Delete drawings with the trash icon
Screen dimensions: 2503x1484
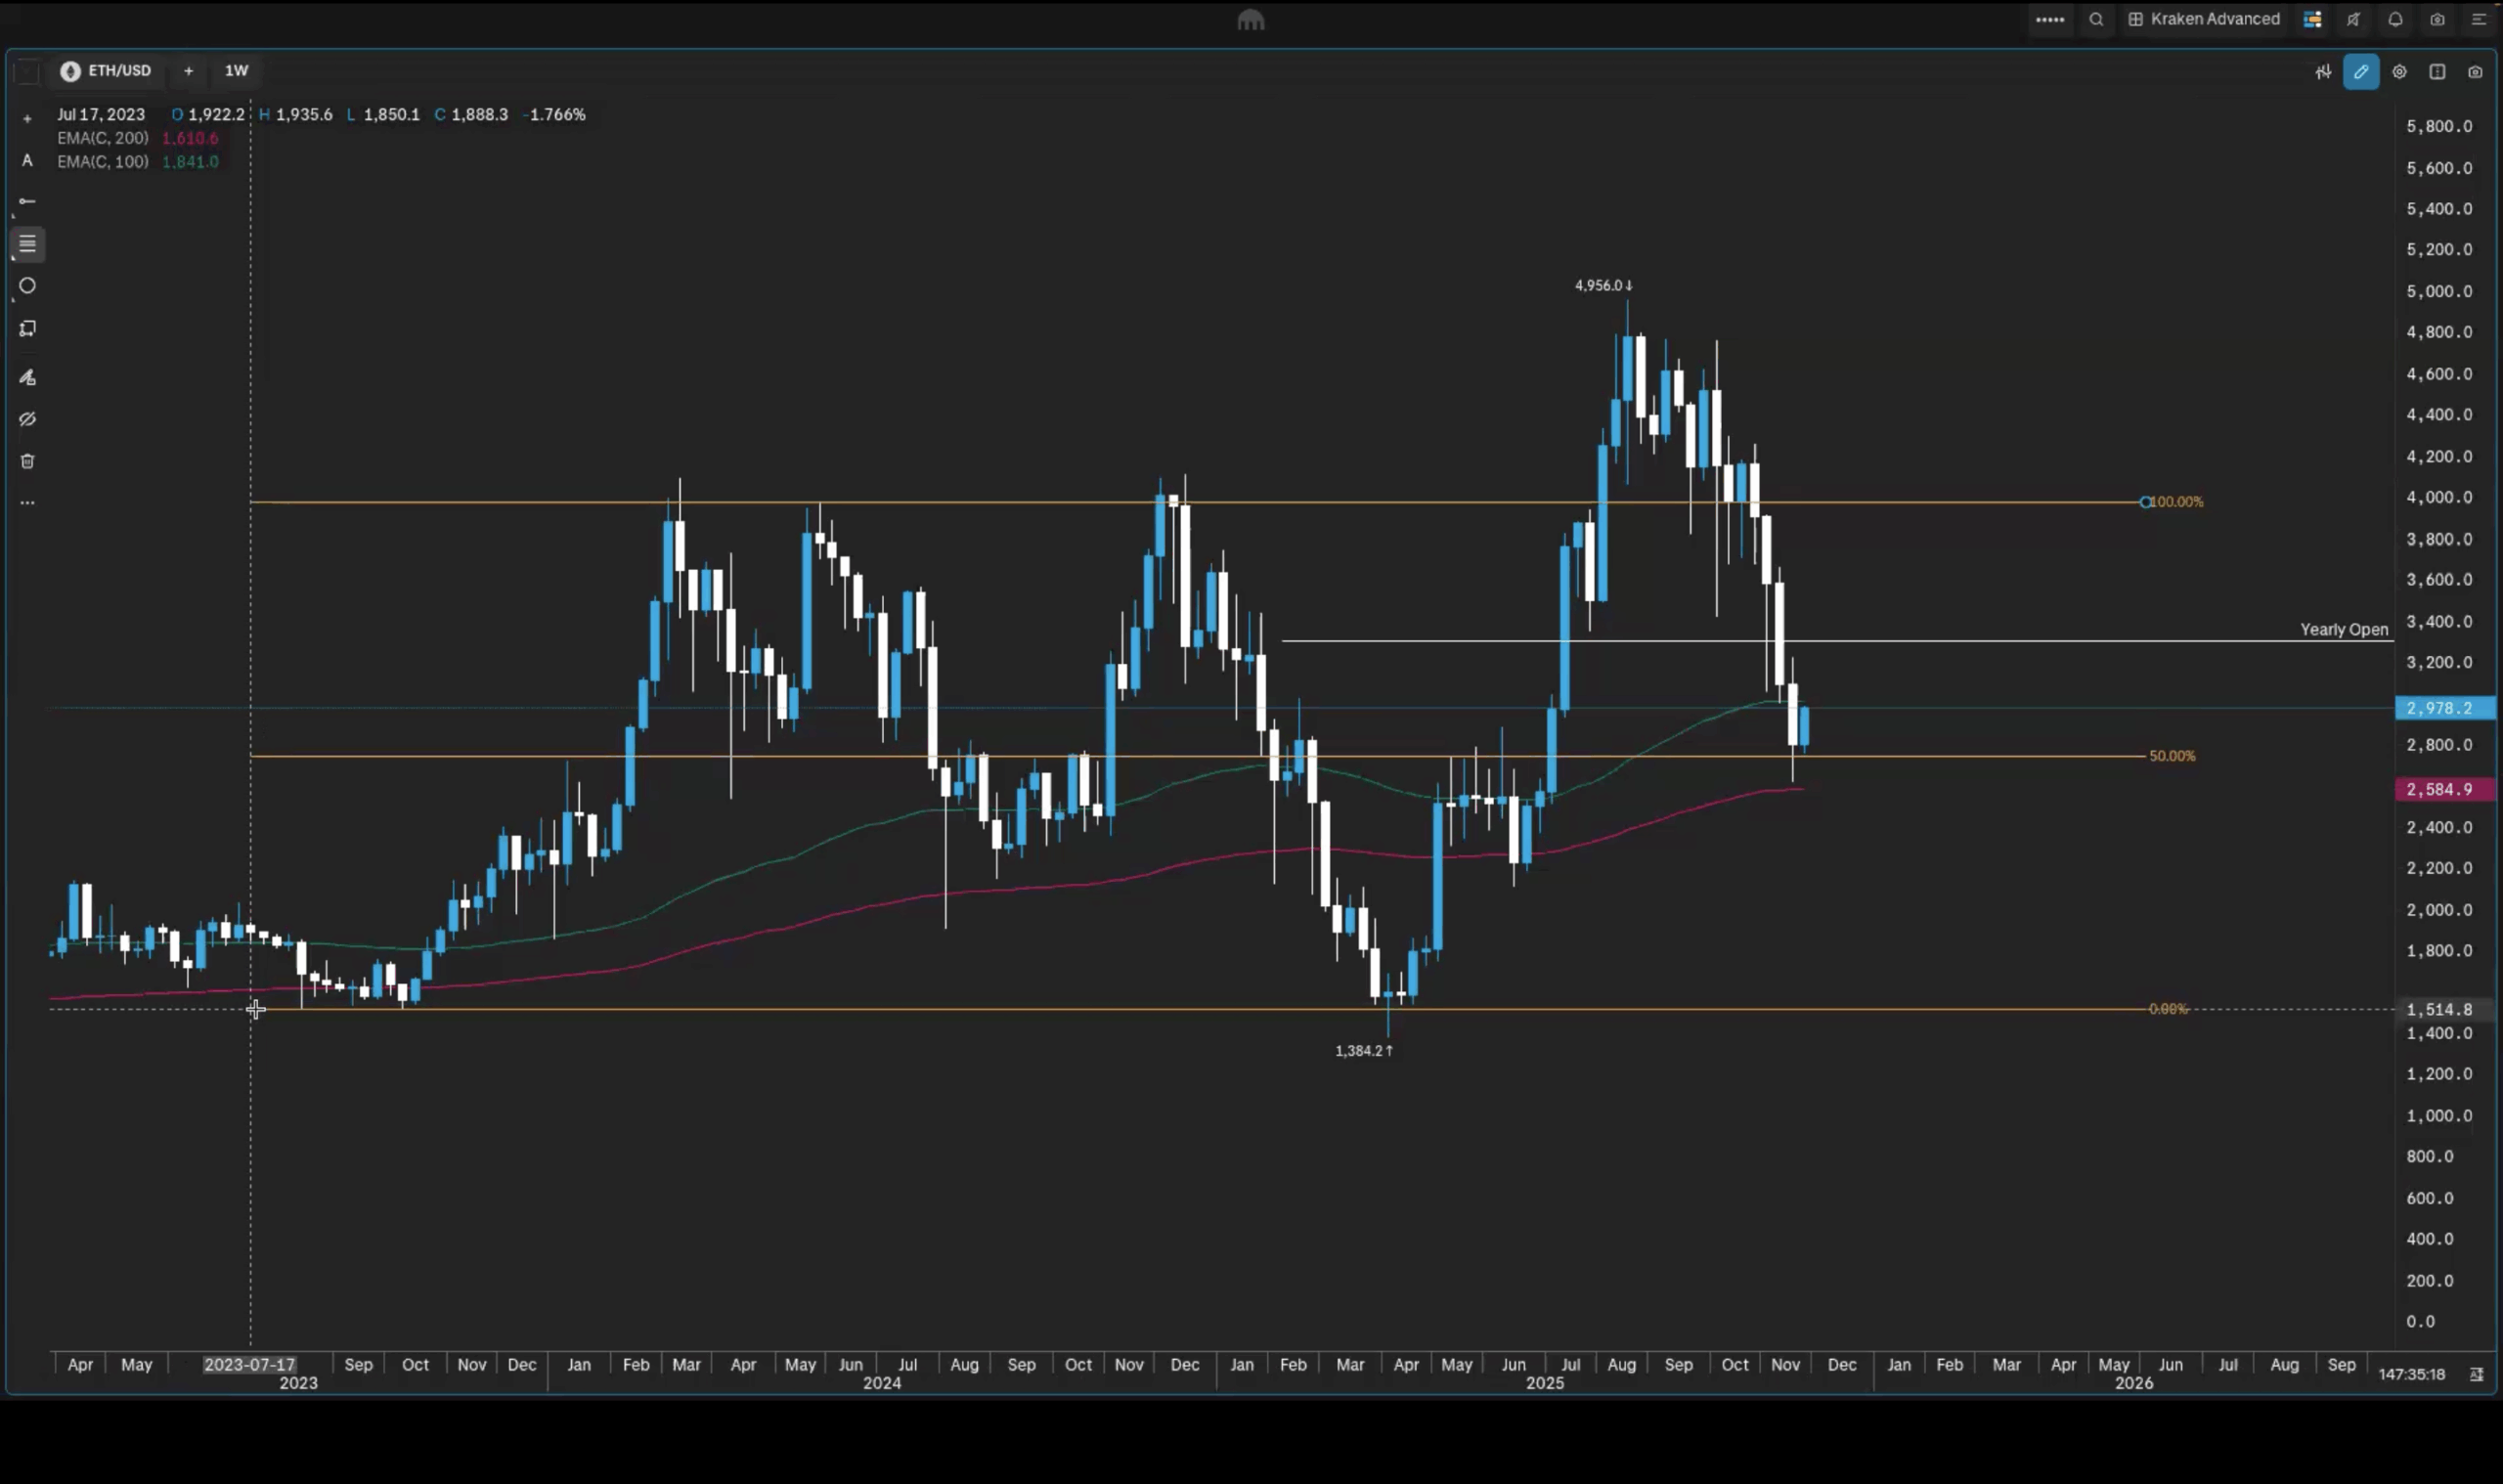(x=27, y=461)
